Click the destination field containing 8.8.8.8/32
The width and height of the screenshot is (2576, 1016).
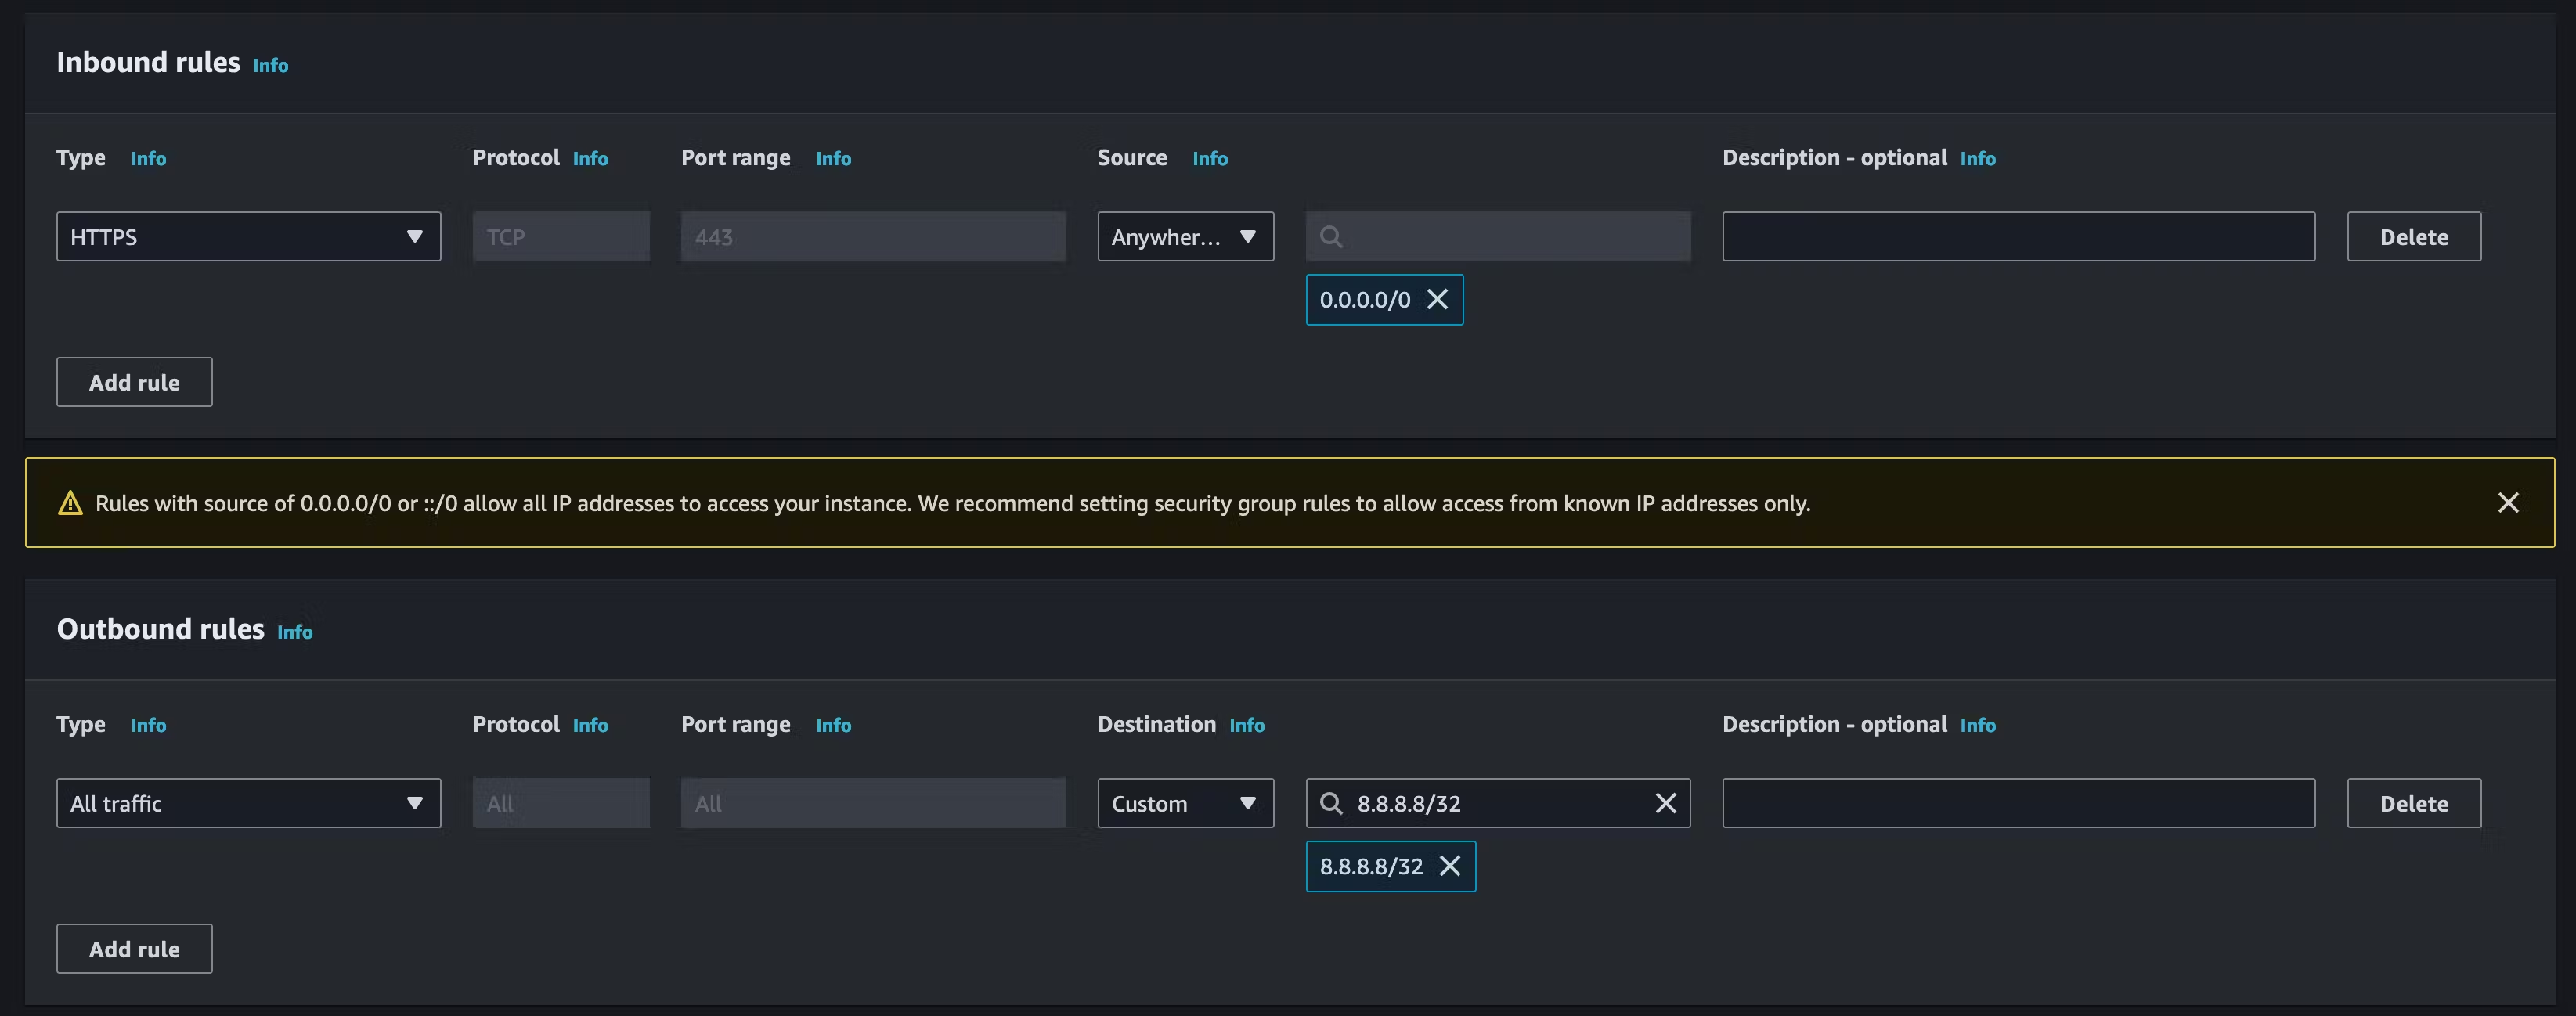coord(1498,803)
